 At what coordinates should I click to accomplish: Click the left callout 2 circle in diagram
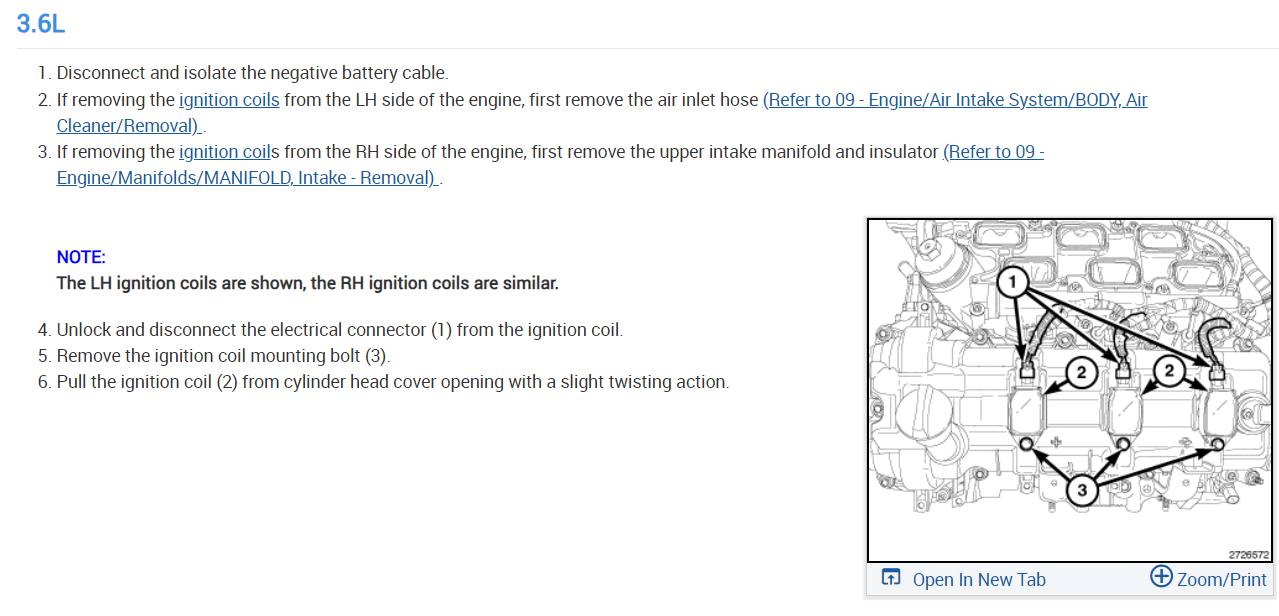click(1080, 373)
